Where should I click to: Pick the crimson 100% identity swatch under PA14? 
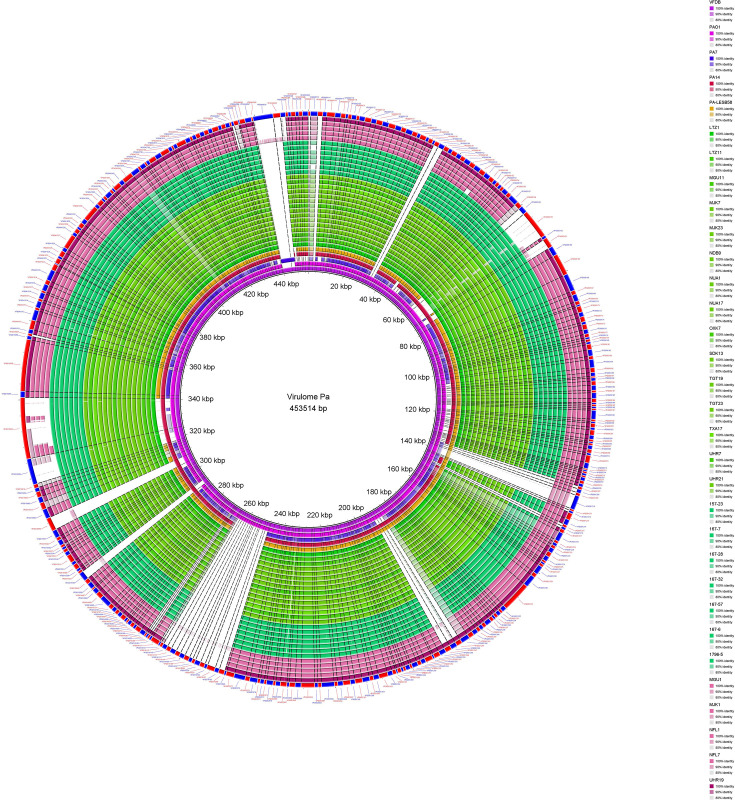(712, 83)
